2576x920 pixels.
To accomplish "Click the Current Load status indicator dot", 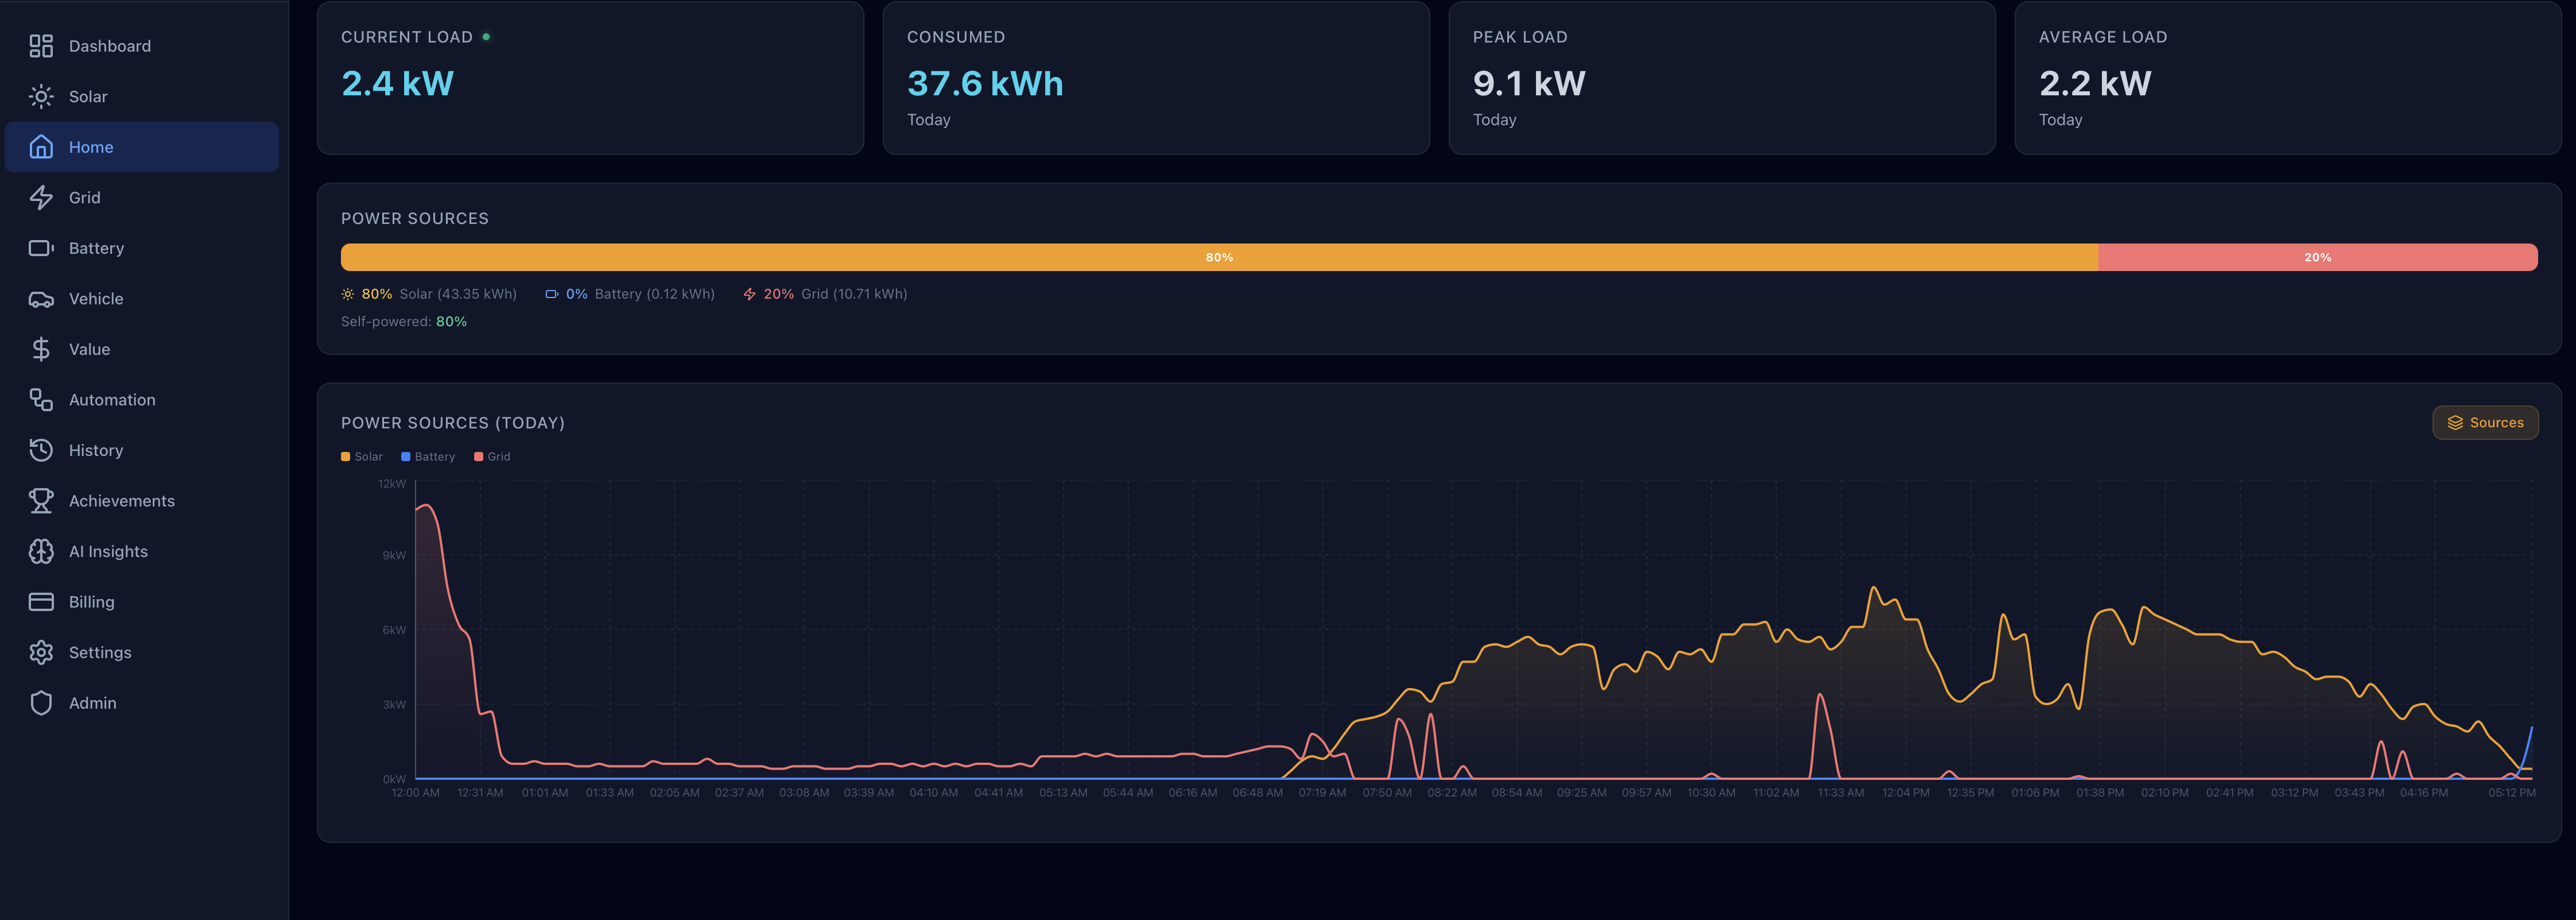I will (487, 36).
